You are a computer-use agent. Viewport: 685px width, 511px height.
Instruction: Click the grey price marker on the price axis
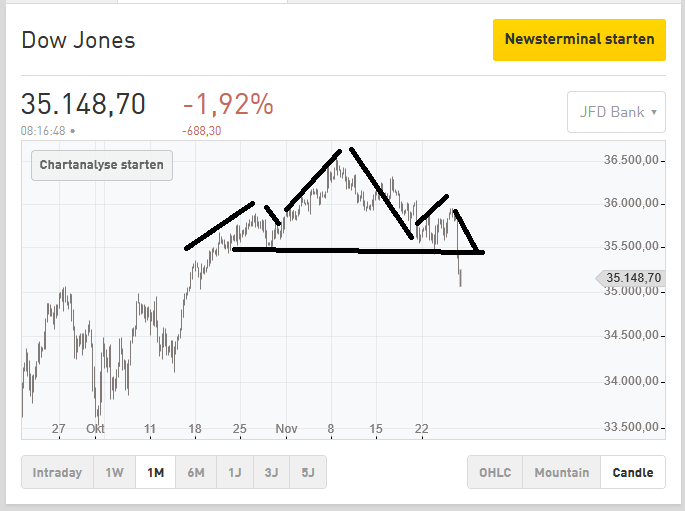pyautogui.click(x=630, y=278)
